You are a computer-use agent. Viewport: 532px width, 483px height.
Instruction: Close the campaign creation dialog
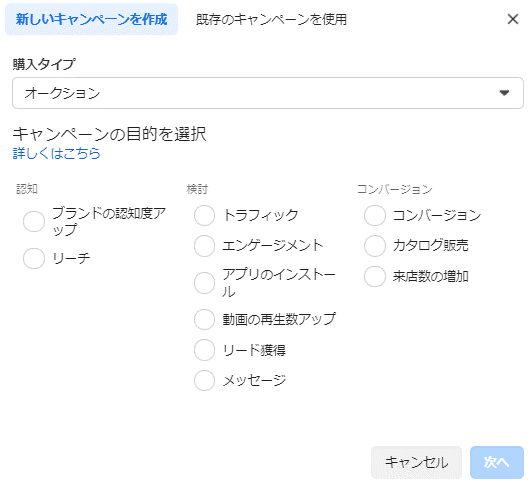(x=513, y=19)
